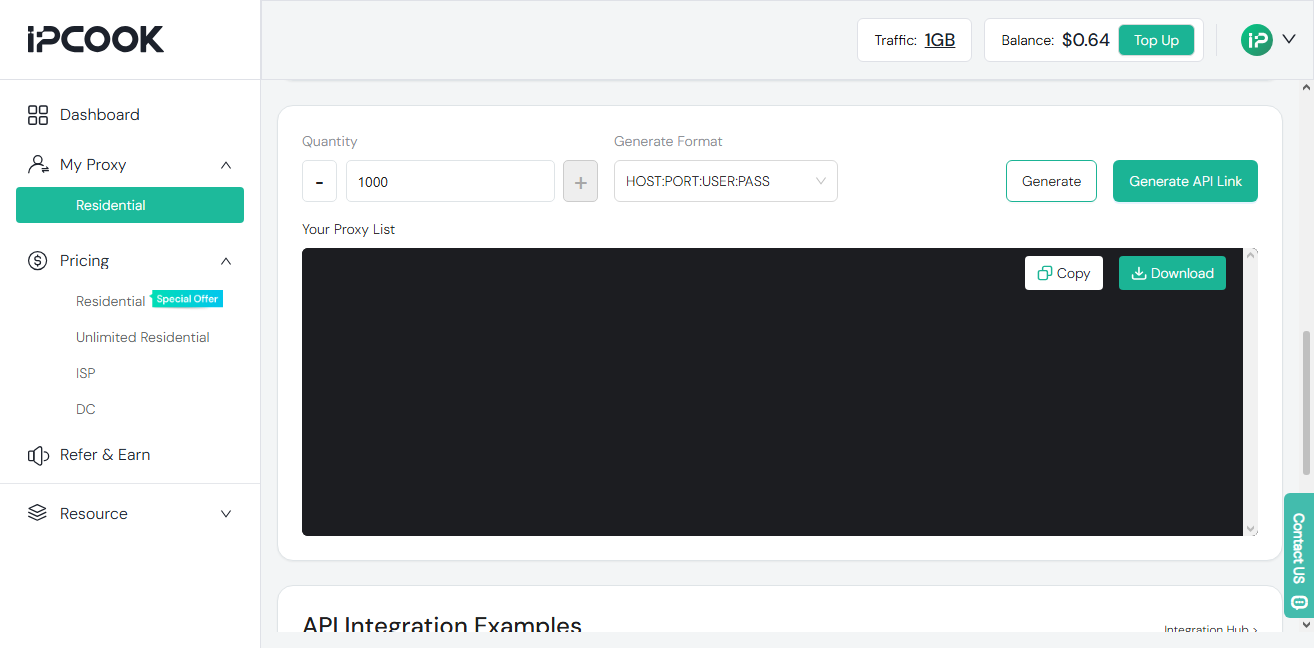Increase quantity with the plus button
Image resolution: width=1314 pixels, height=648 pixels.
tap(580, 181)
